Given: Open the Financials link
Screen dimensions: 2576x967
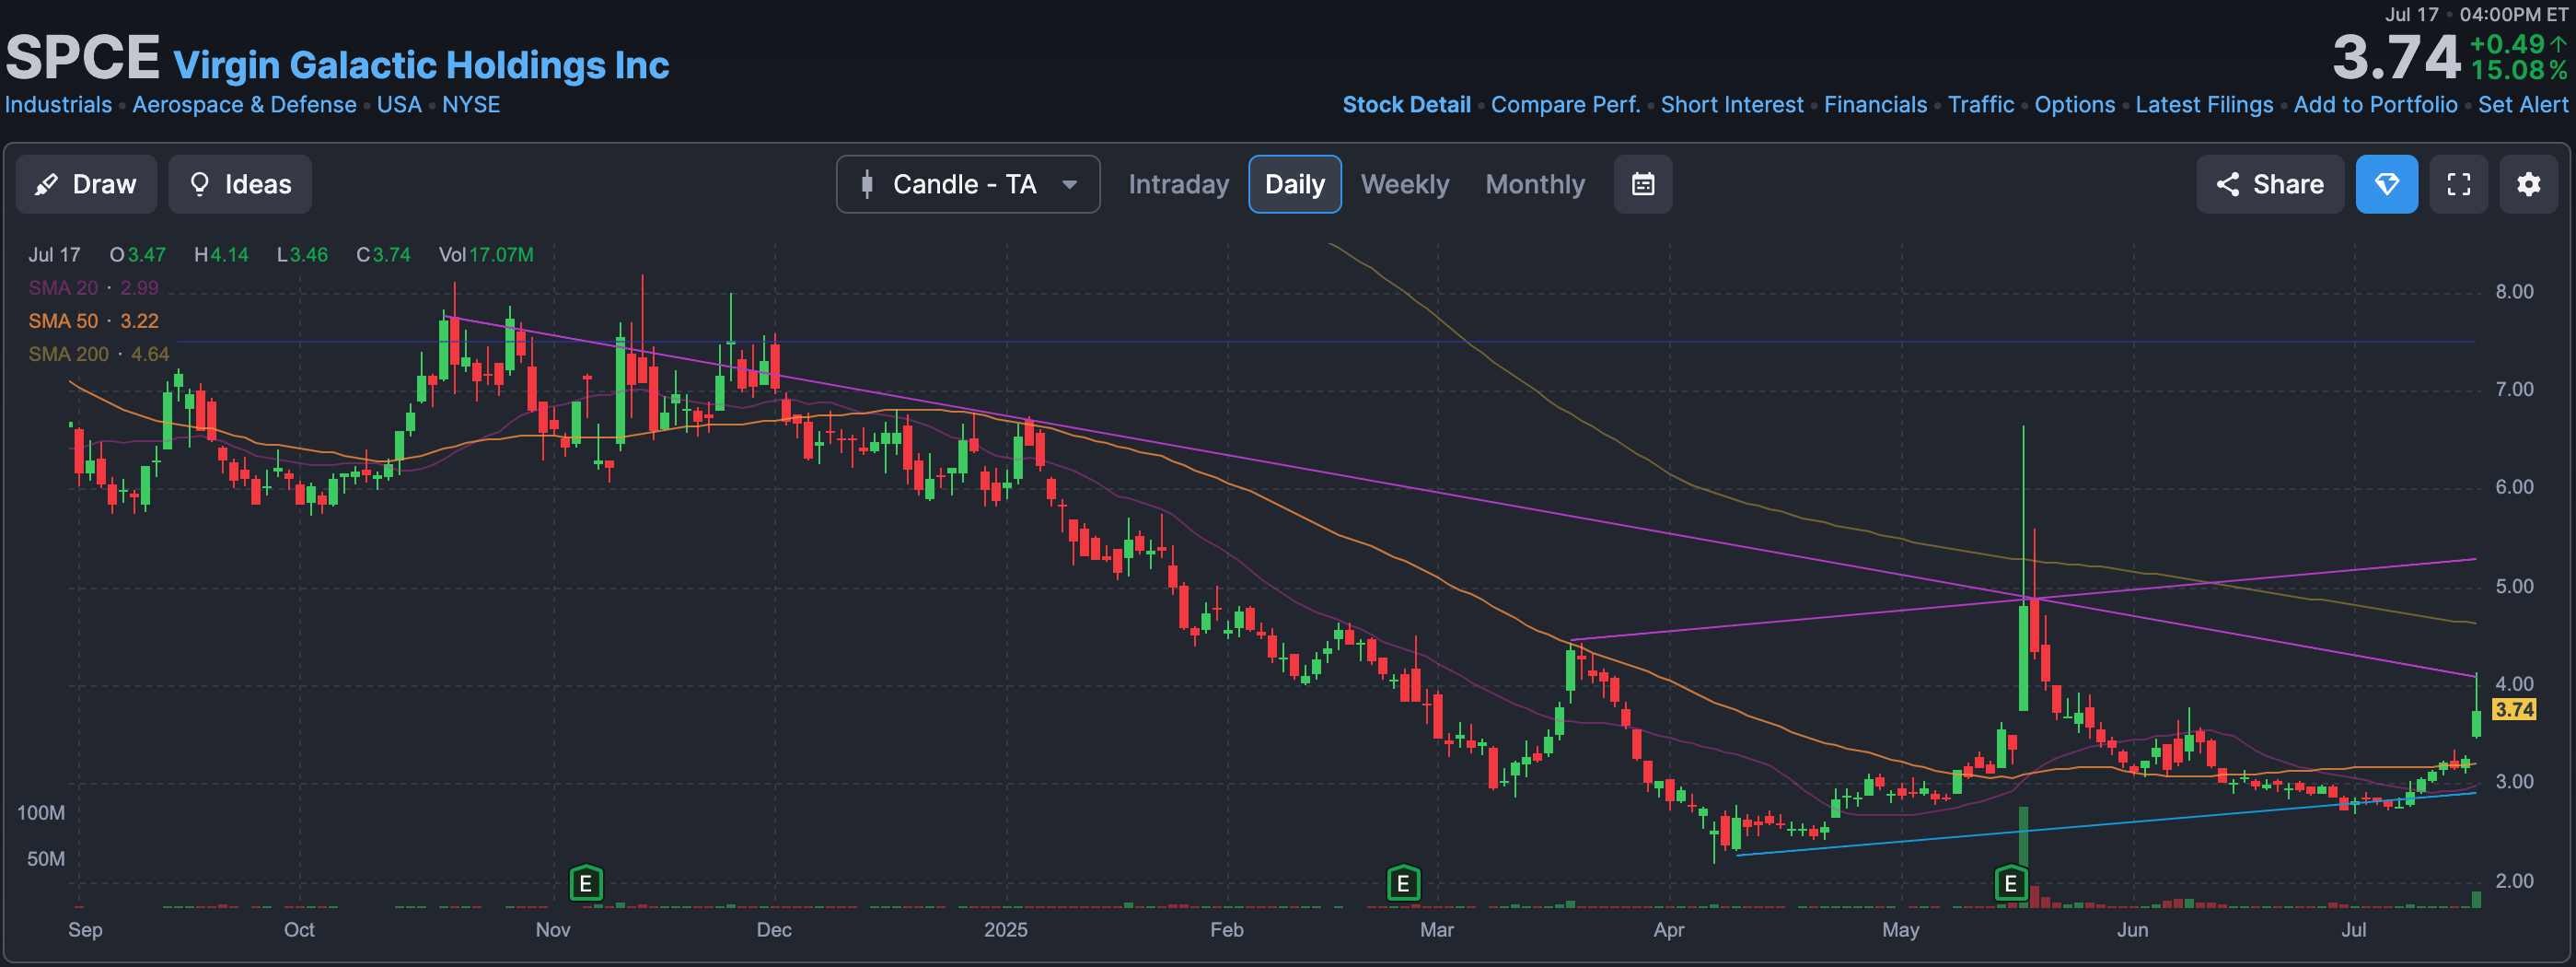Looking at the screenshot, I should (x=1875, y=105).
